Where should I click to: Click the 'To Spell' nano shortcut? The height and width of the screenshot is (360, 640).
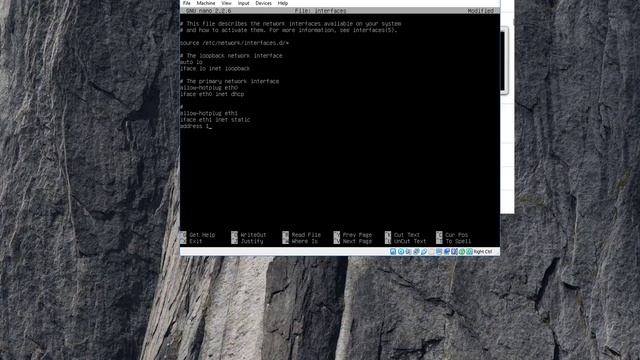pyautogui.click(x=453, y=241)
